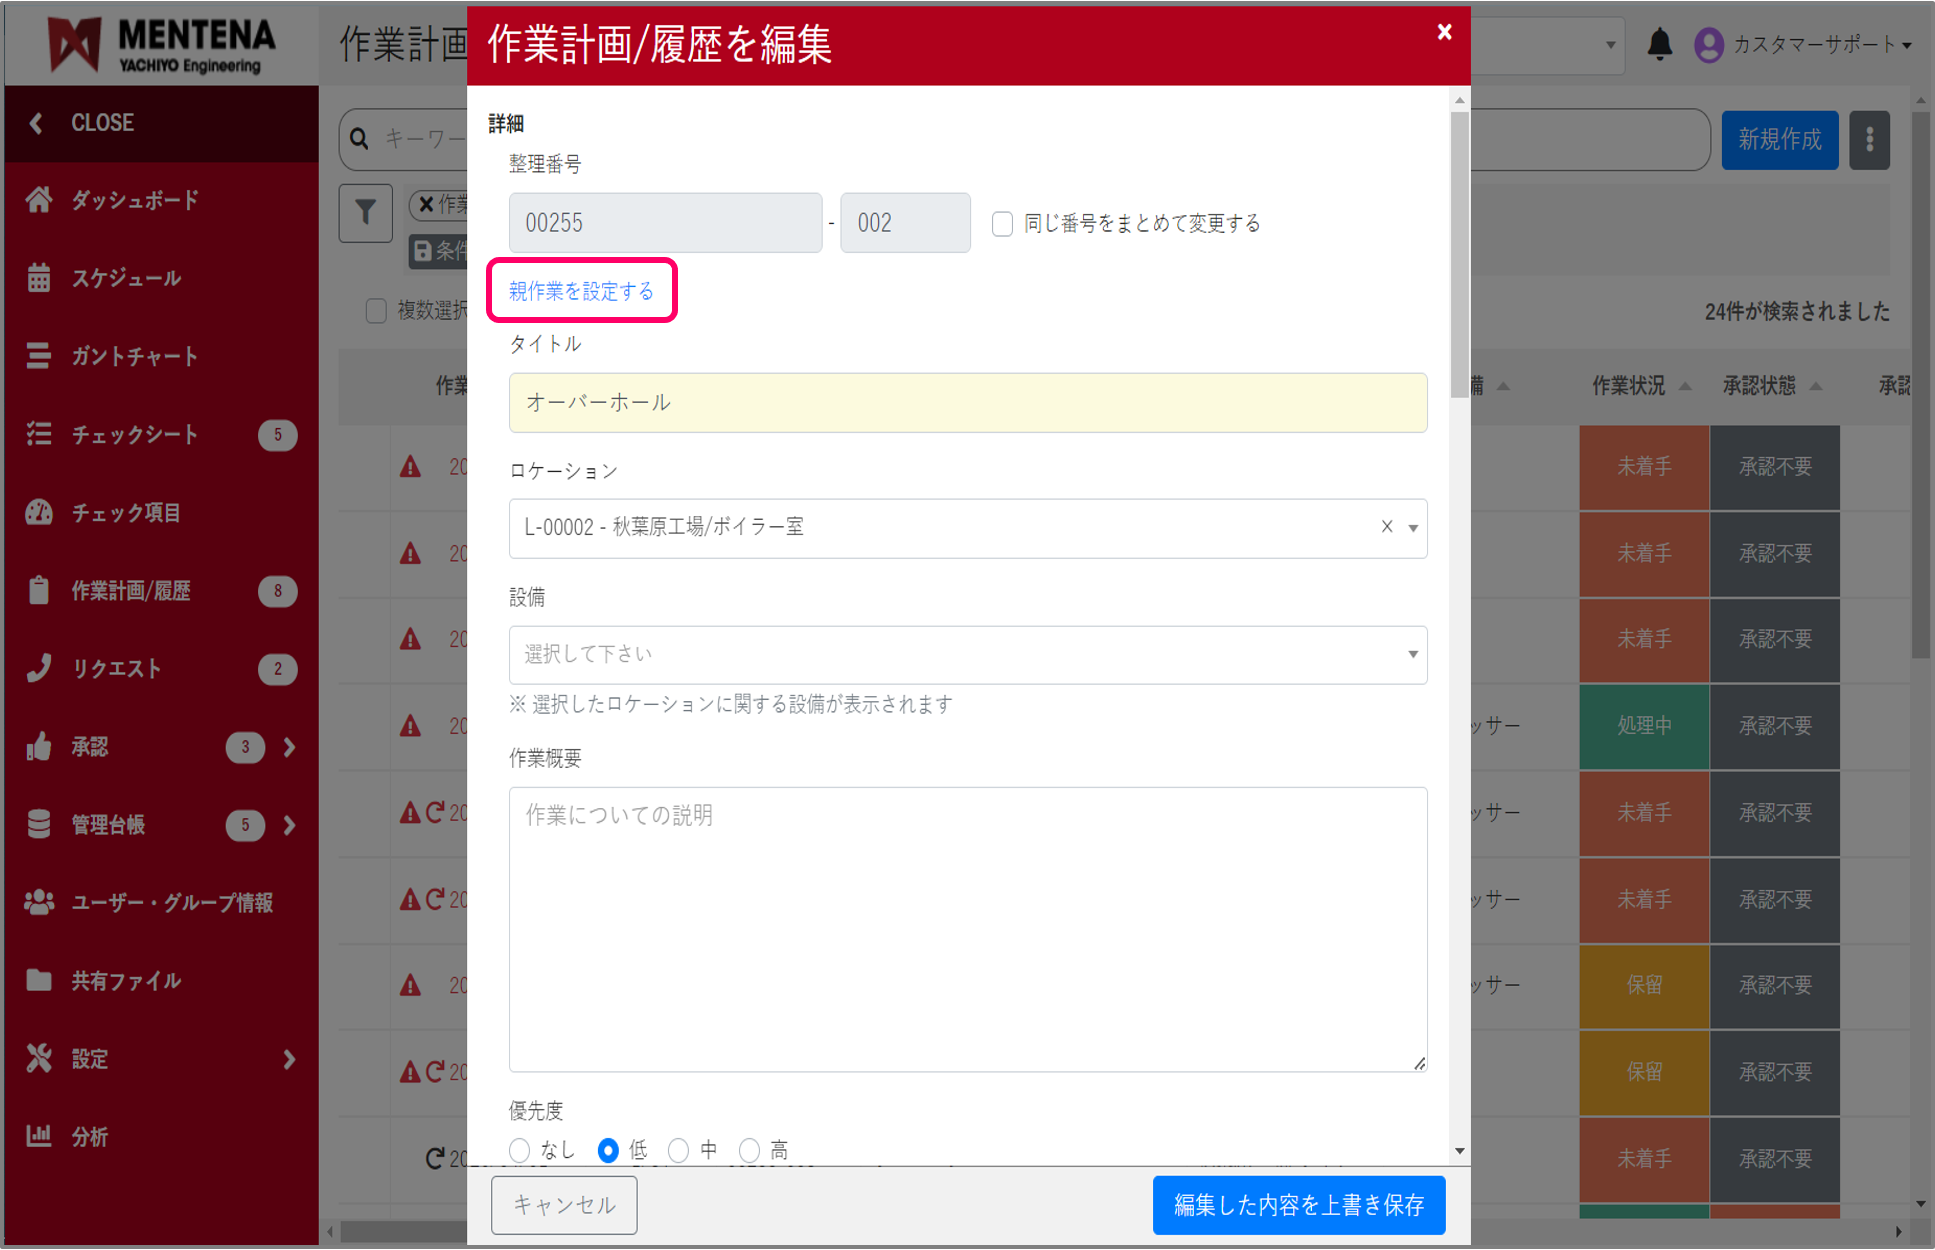Open Analysis via chart icon
Viewport: 1935px width, 1250px height.
pyautogui.click(x=39, y=1136)
